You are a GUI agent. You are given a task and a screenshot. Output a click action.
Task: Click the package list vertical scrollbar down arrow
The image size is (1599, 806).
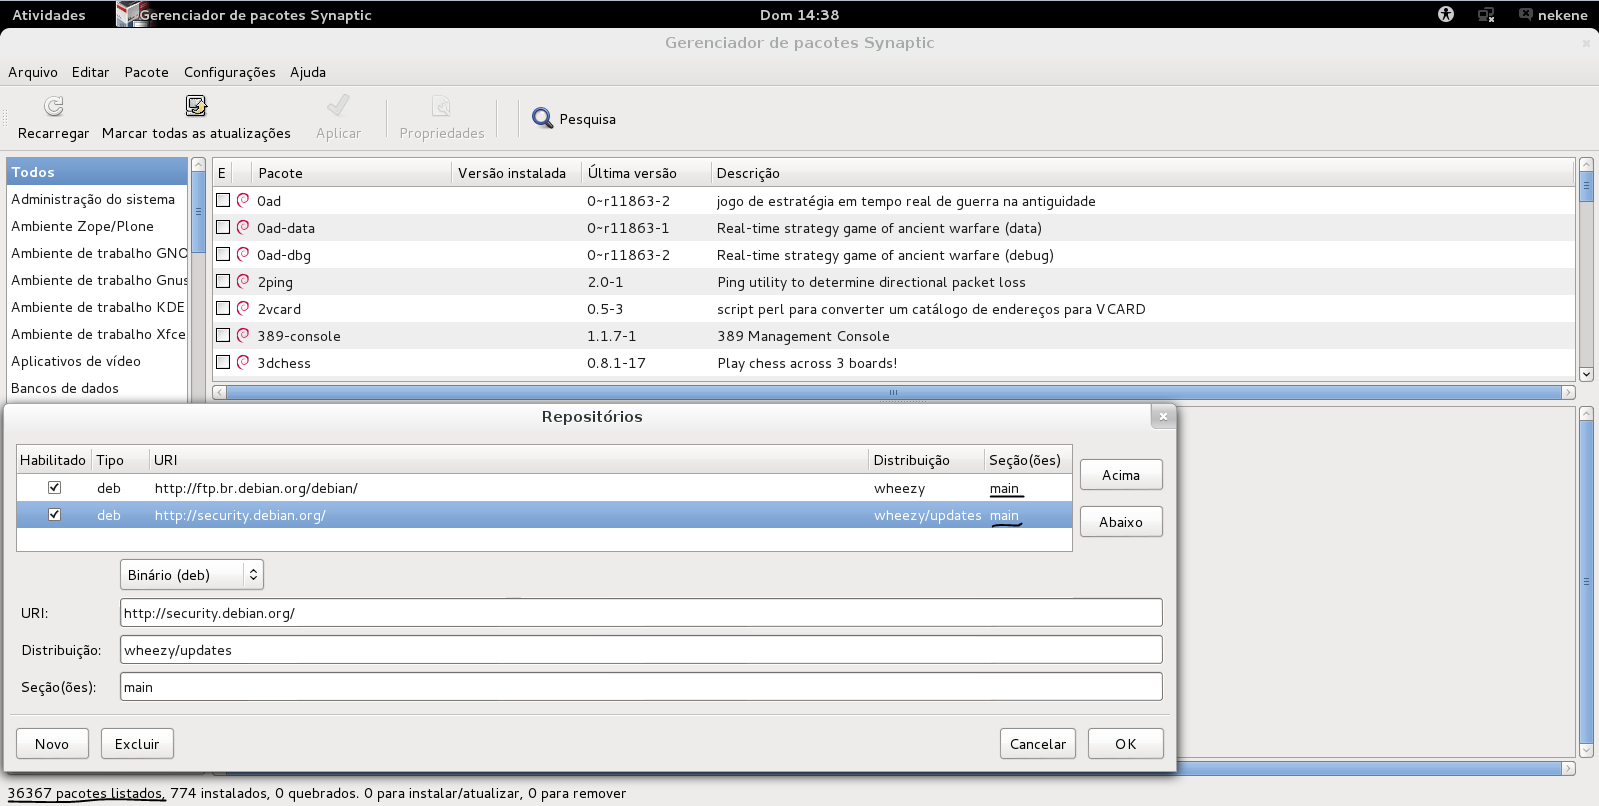[1586, 374]
